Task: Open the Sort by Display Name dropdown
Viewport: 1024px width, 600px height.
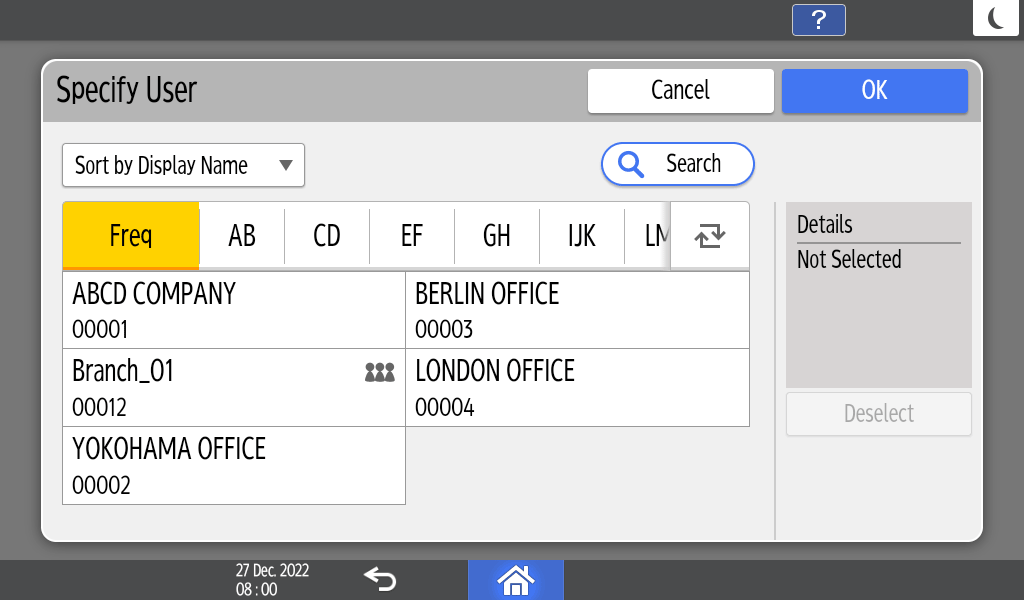Action: pos(183,165)
